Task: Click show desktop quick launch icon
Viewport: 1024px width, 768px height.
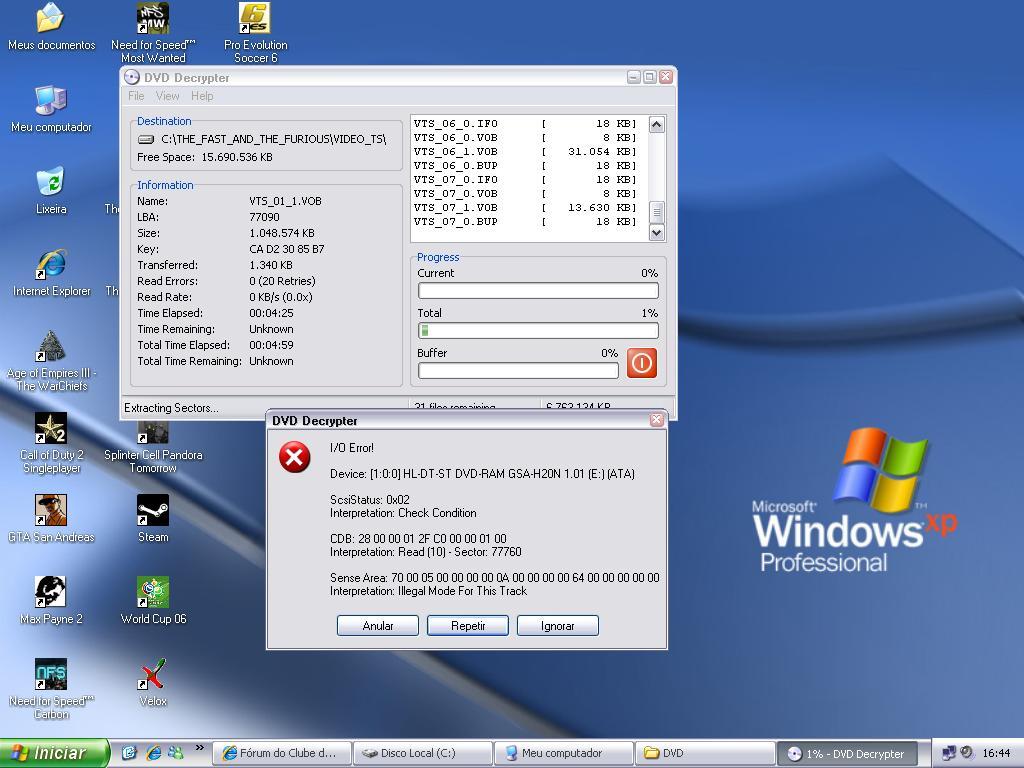Action: (129, 753)
